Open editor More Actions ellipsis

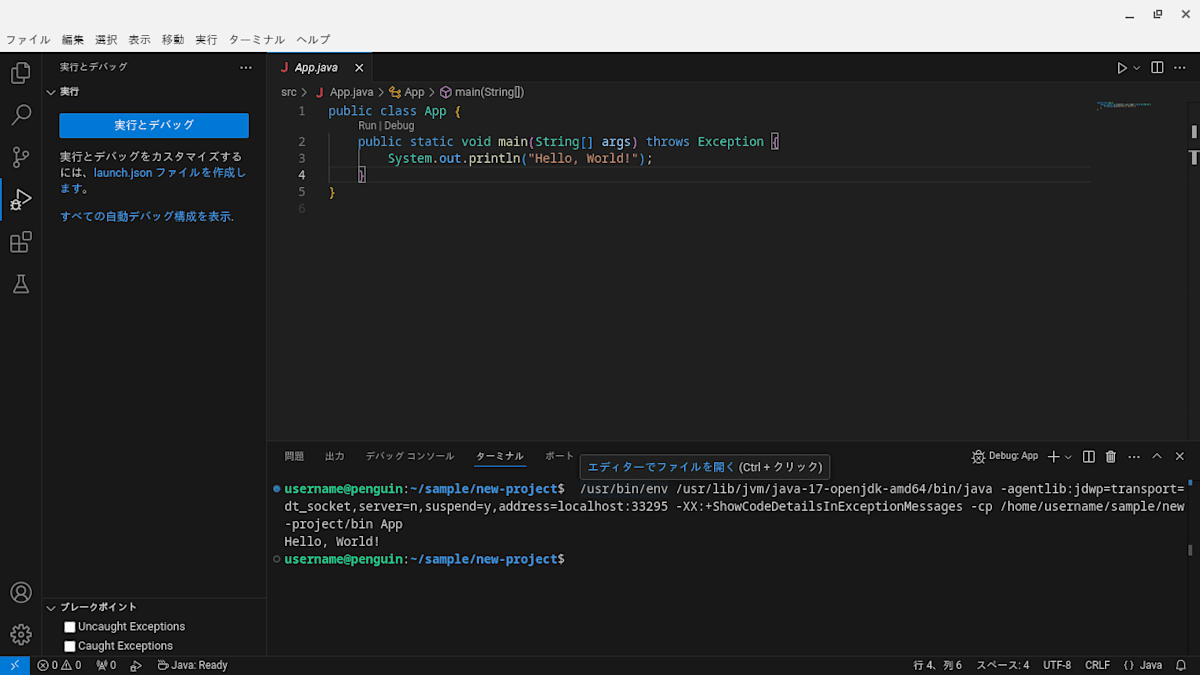[1181, 68]
